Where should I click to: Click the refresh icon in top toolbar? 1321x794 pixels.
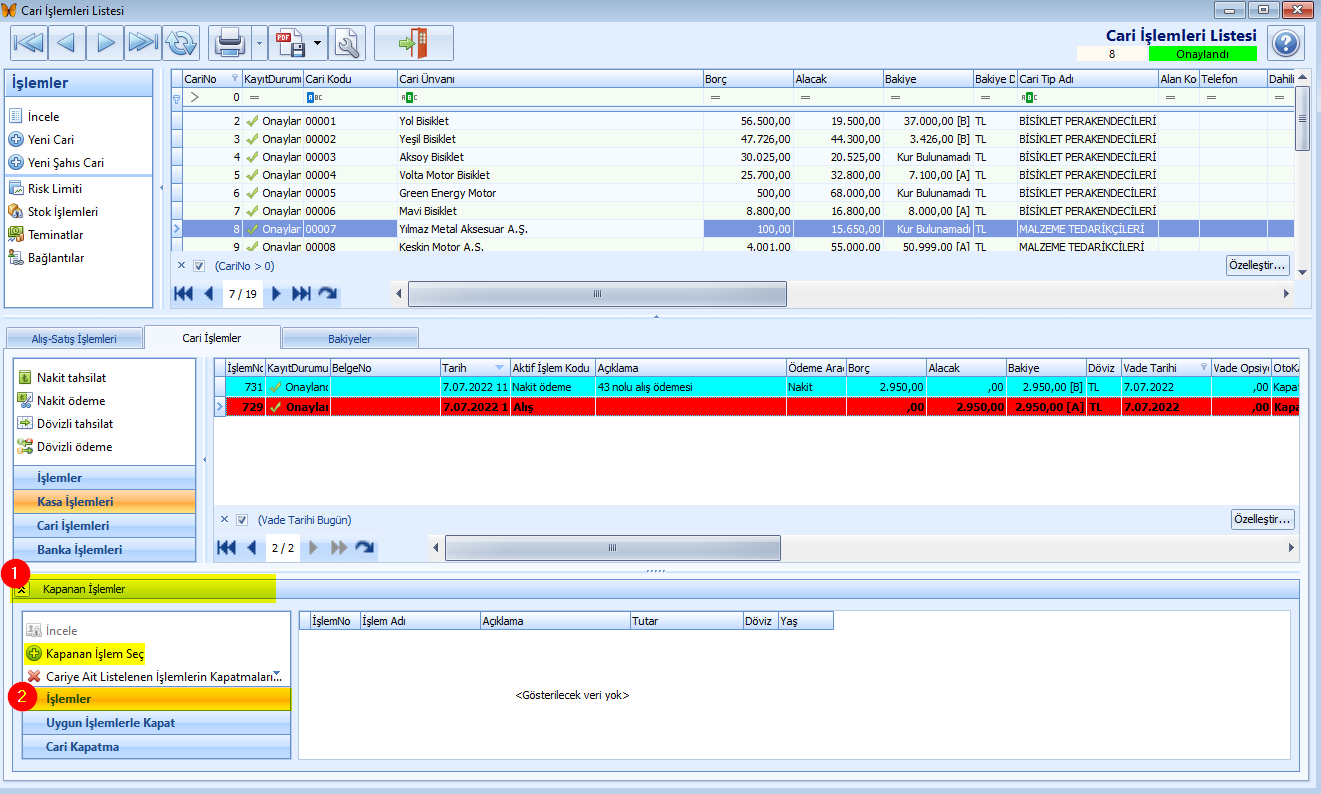[x=182, y=43]
